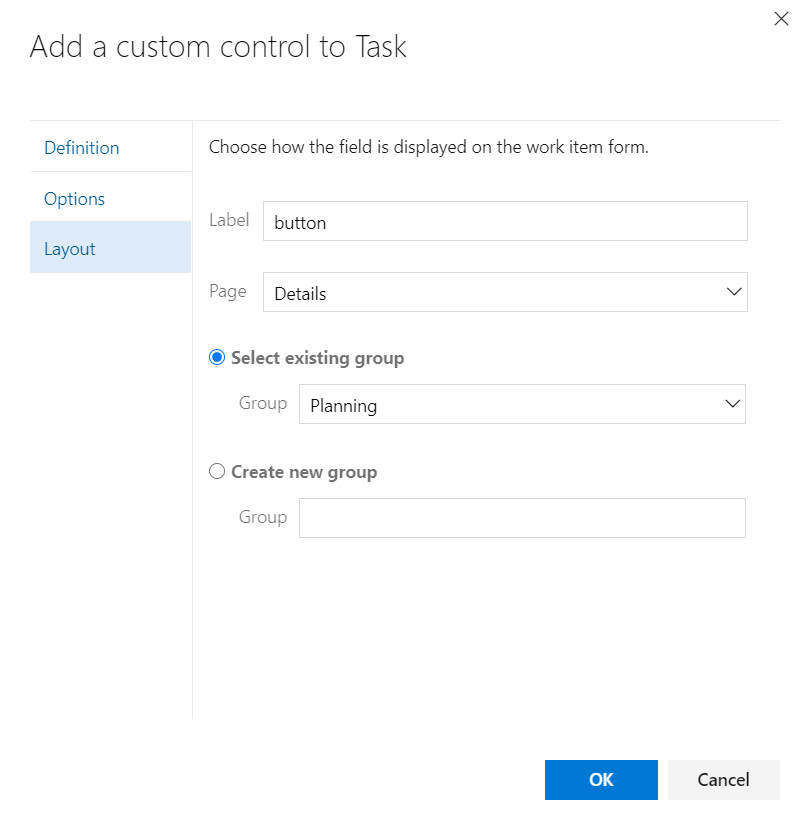
Task: Click the chevron arrow on Planning dropdown
Action: pos(732,405)
